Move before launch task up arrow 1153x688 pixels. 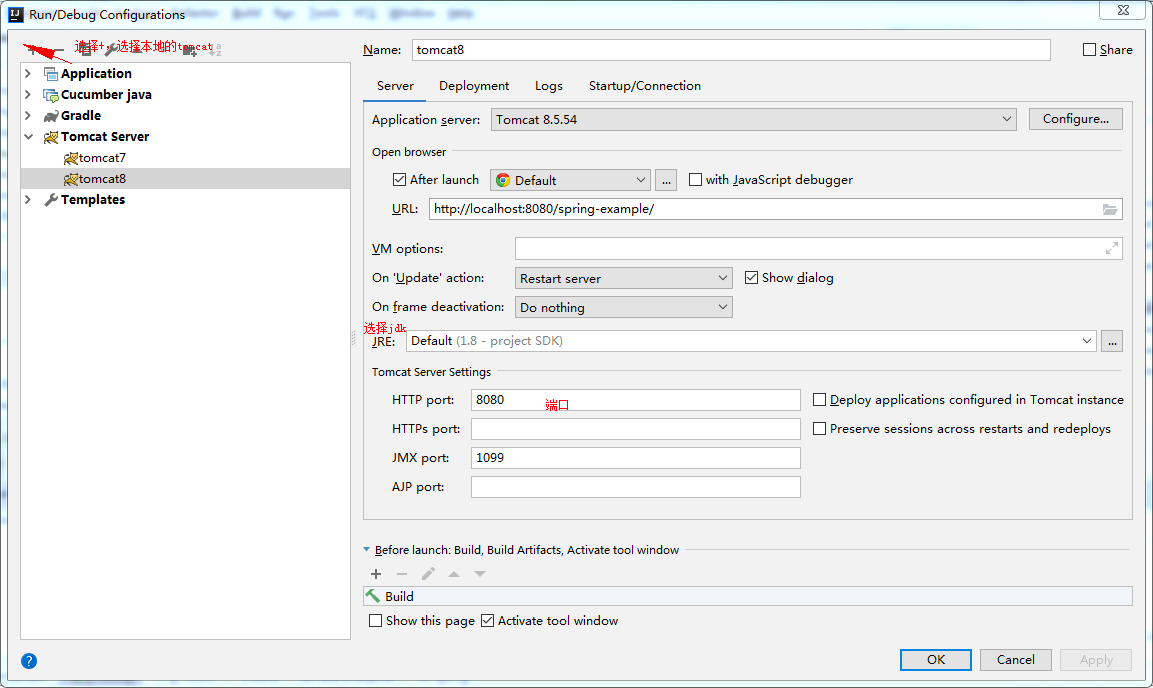coord(454,574)
